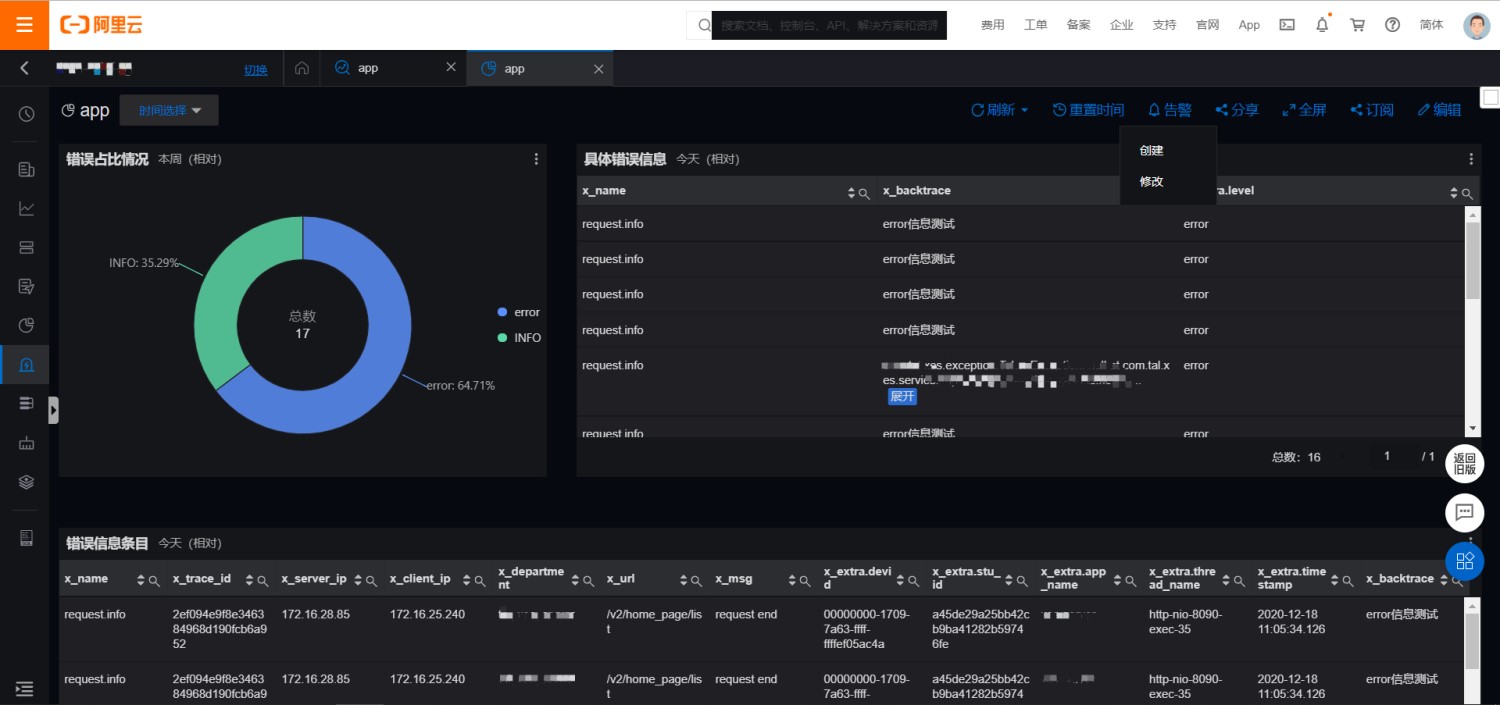1500x705 pixels.
Task: Sort the level column in 具体错误信息
Action: [x=1454, y=193]
